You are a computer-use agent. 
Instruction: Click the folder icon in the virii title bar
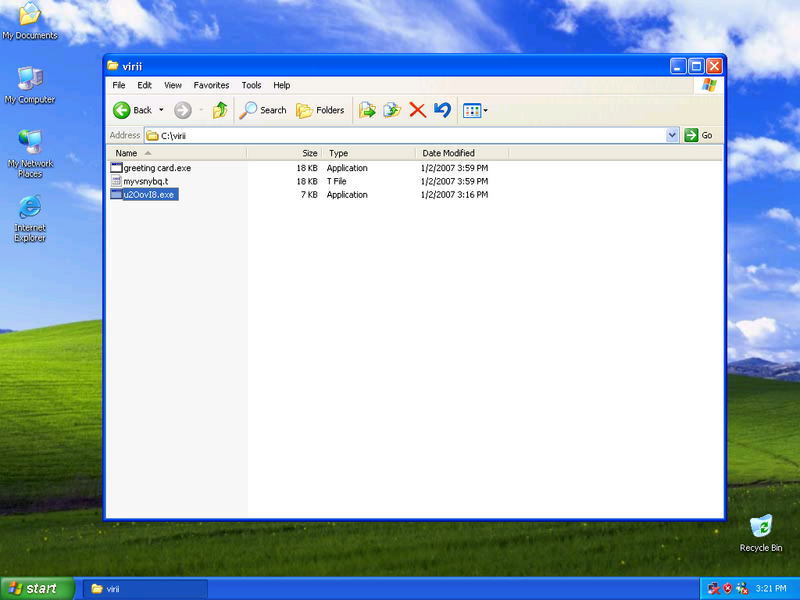point(113,66)
